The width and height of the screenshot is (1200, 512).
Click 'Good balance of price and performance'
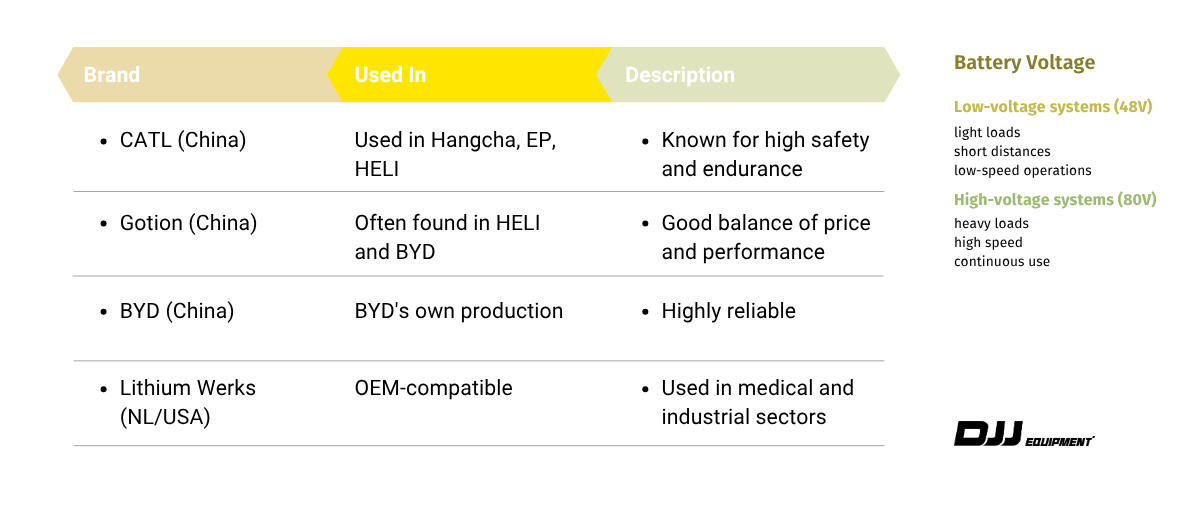(766, 237)
